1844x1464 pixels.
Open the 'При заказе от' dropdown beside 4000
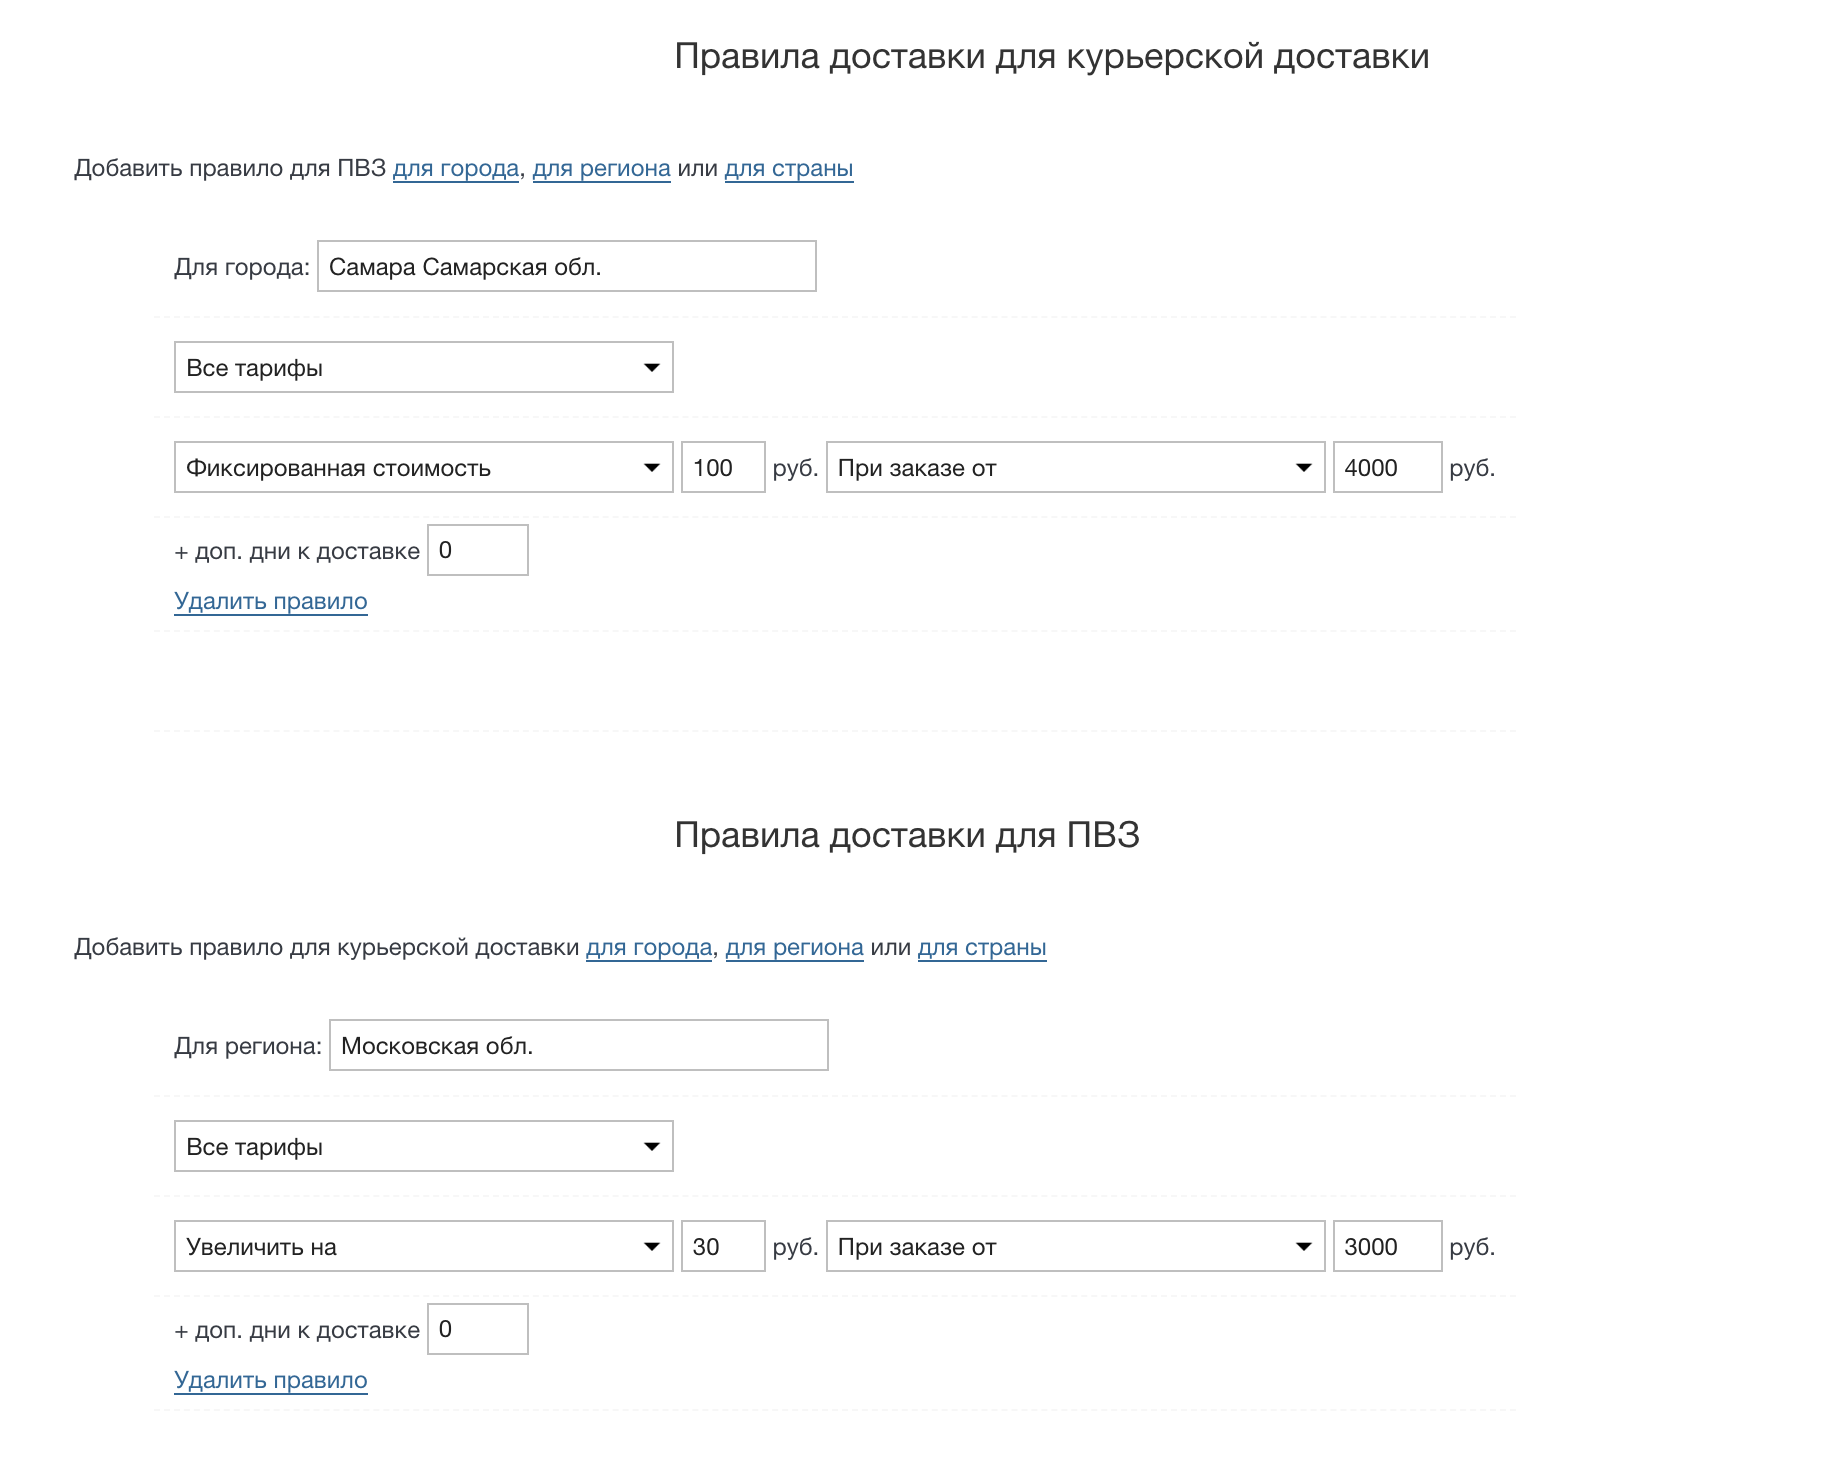pos(1075,468)
